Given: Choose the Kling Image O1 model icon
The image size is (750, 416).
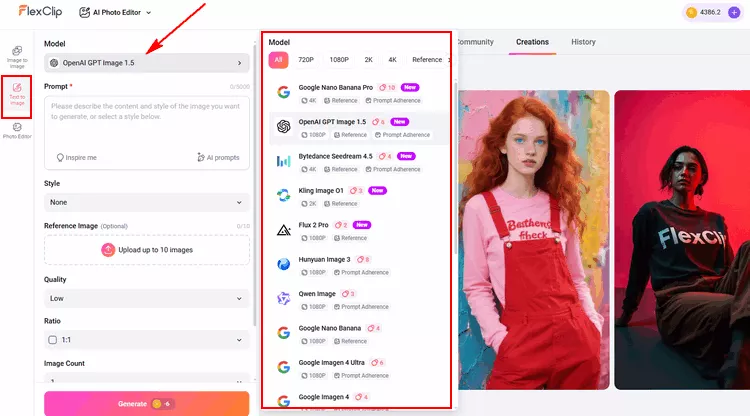Looking at the screenshot, I should (283, 195).
